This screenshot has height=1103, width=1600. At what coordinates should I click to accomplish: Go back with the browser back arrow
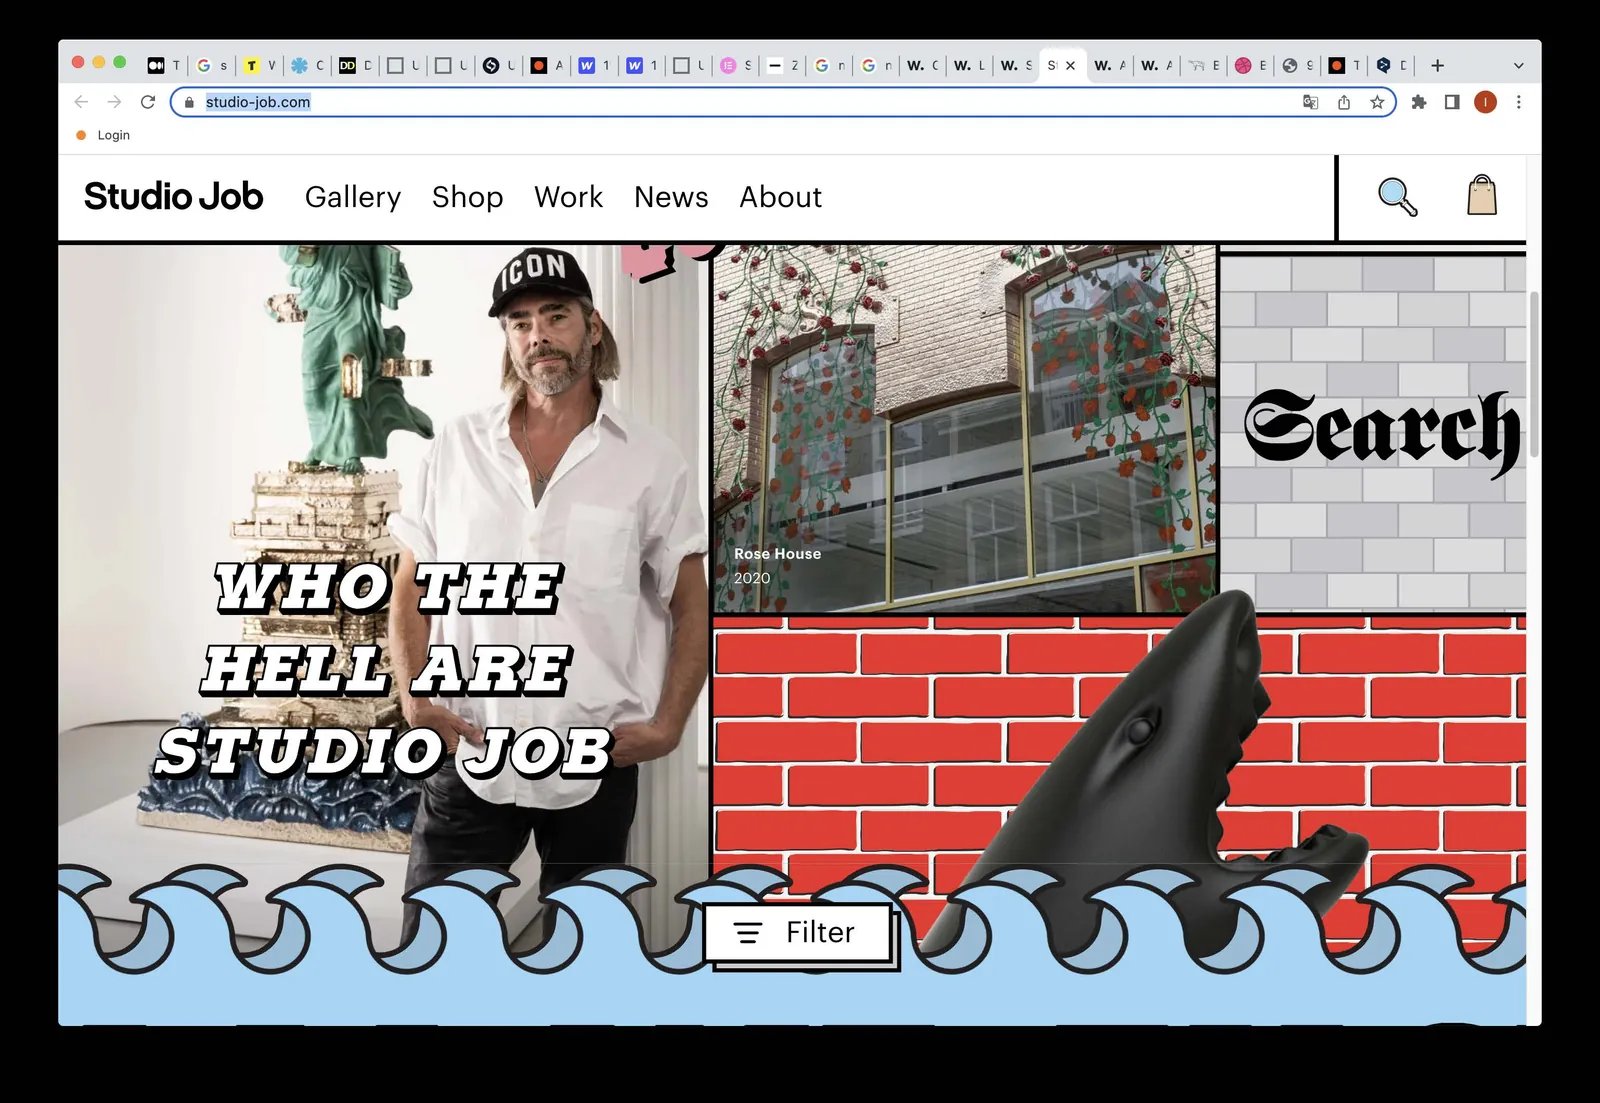click(x=81, y=102)
